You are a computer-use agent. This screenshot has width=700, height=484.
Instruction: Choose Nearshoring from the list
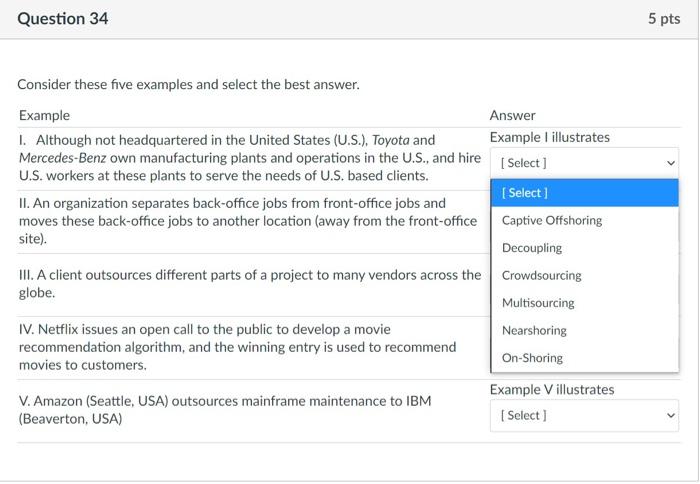[584, 330]
